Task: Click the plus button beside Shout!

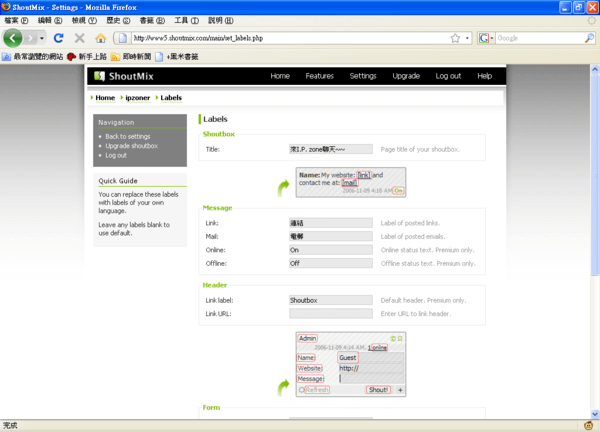Action: 400,390
